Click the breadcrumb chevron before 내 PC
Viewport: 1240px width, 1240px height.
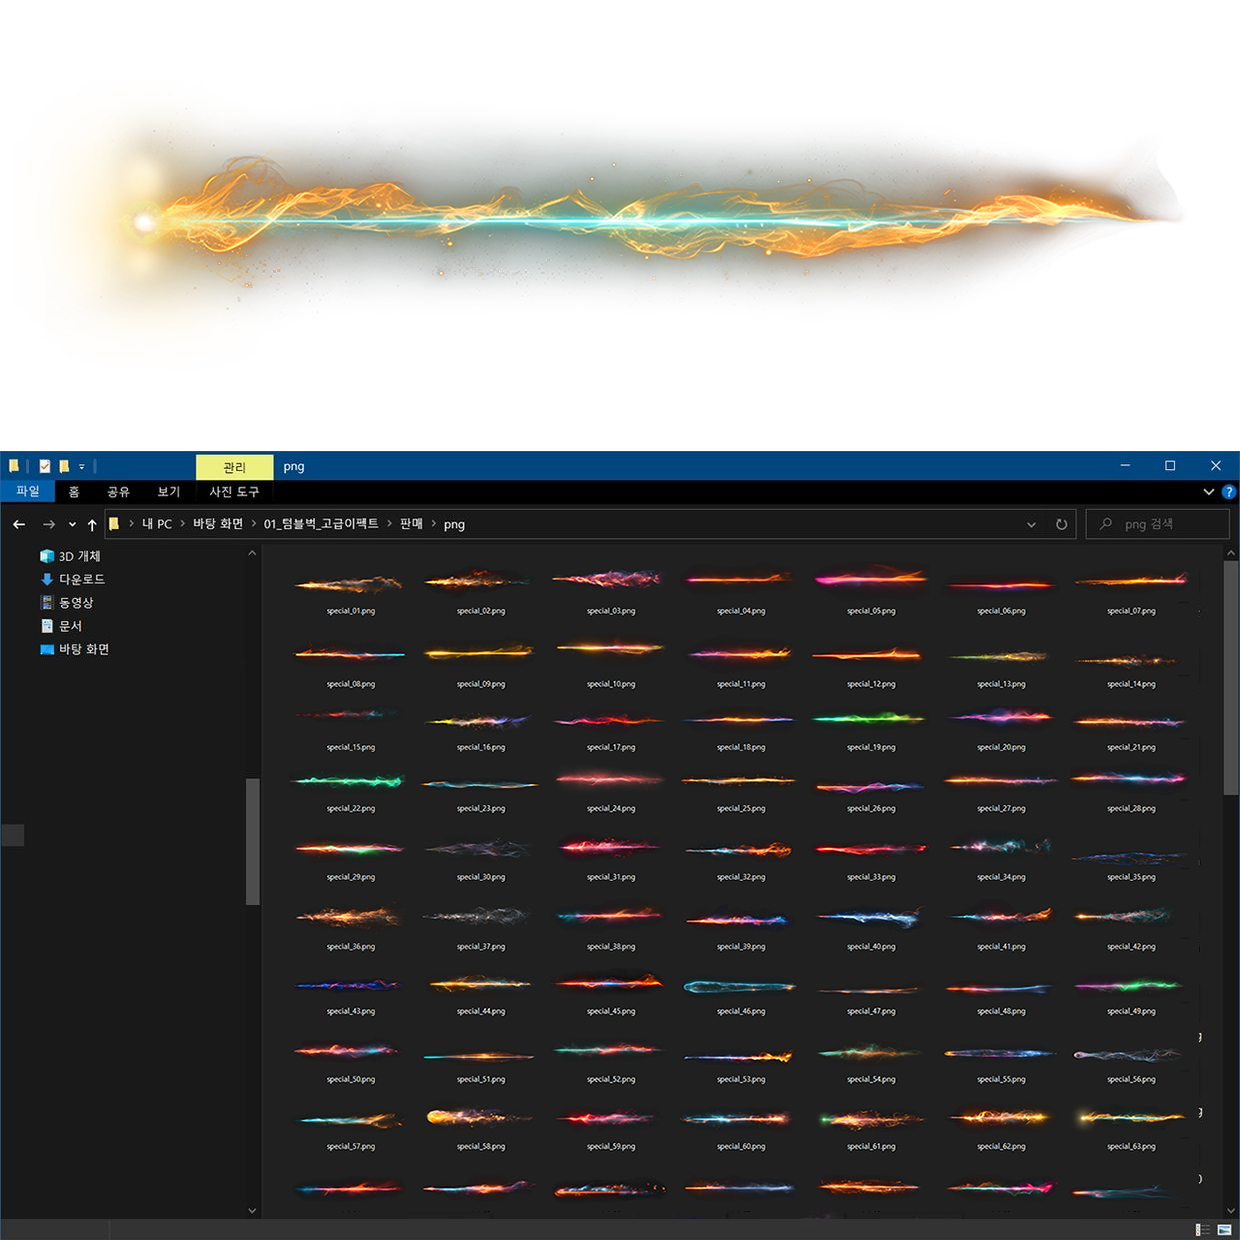[x=131, y=524]
